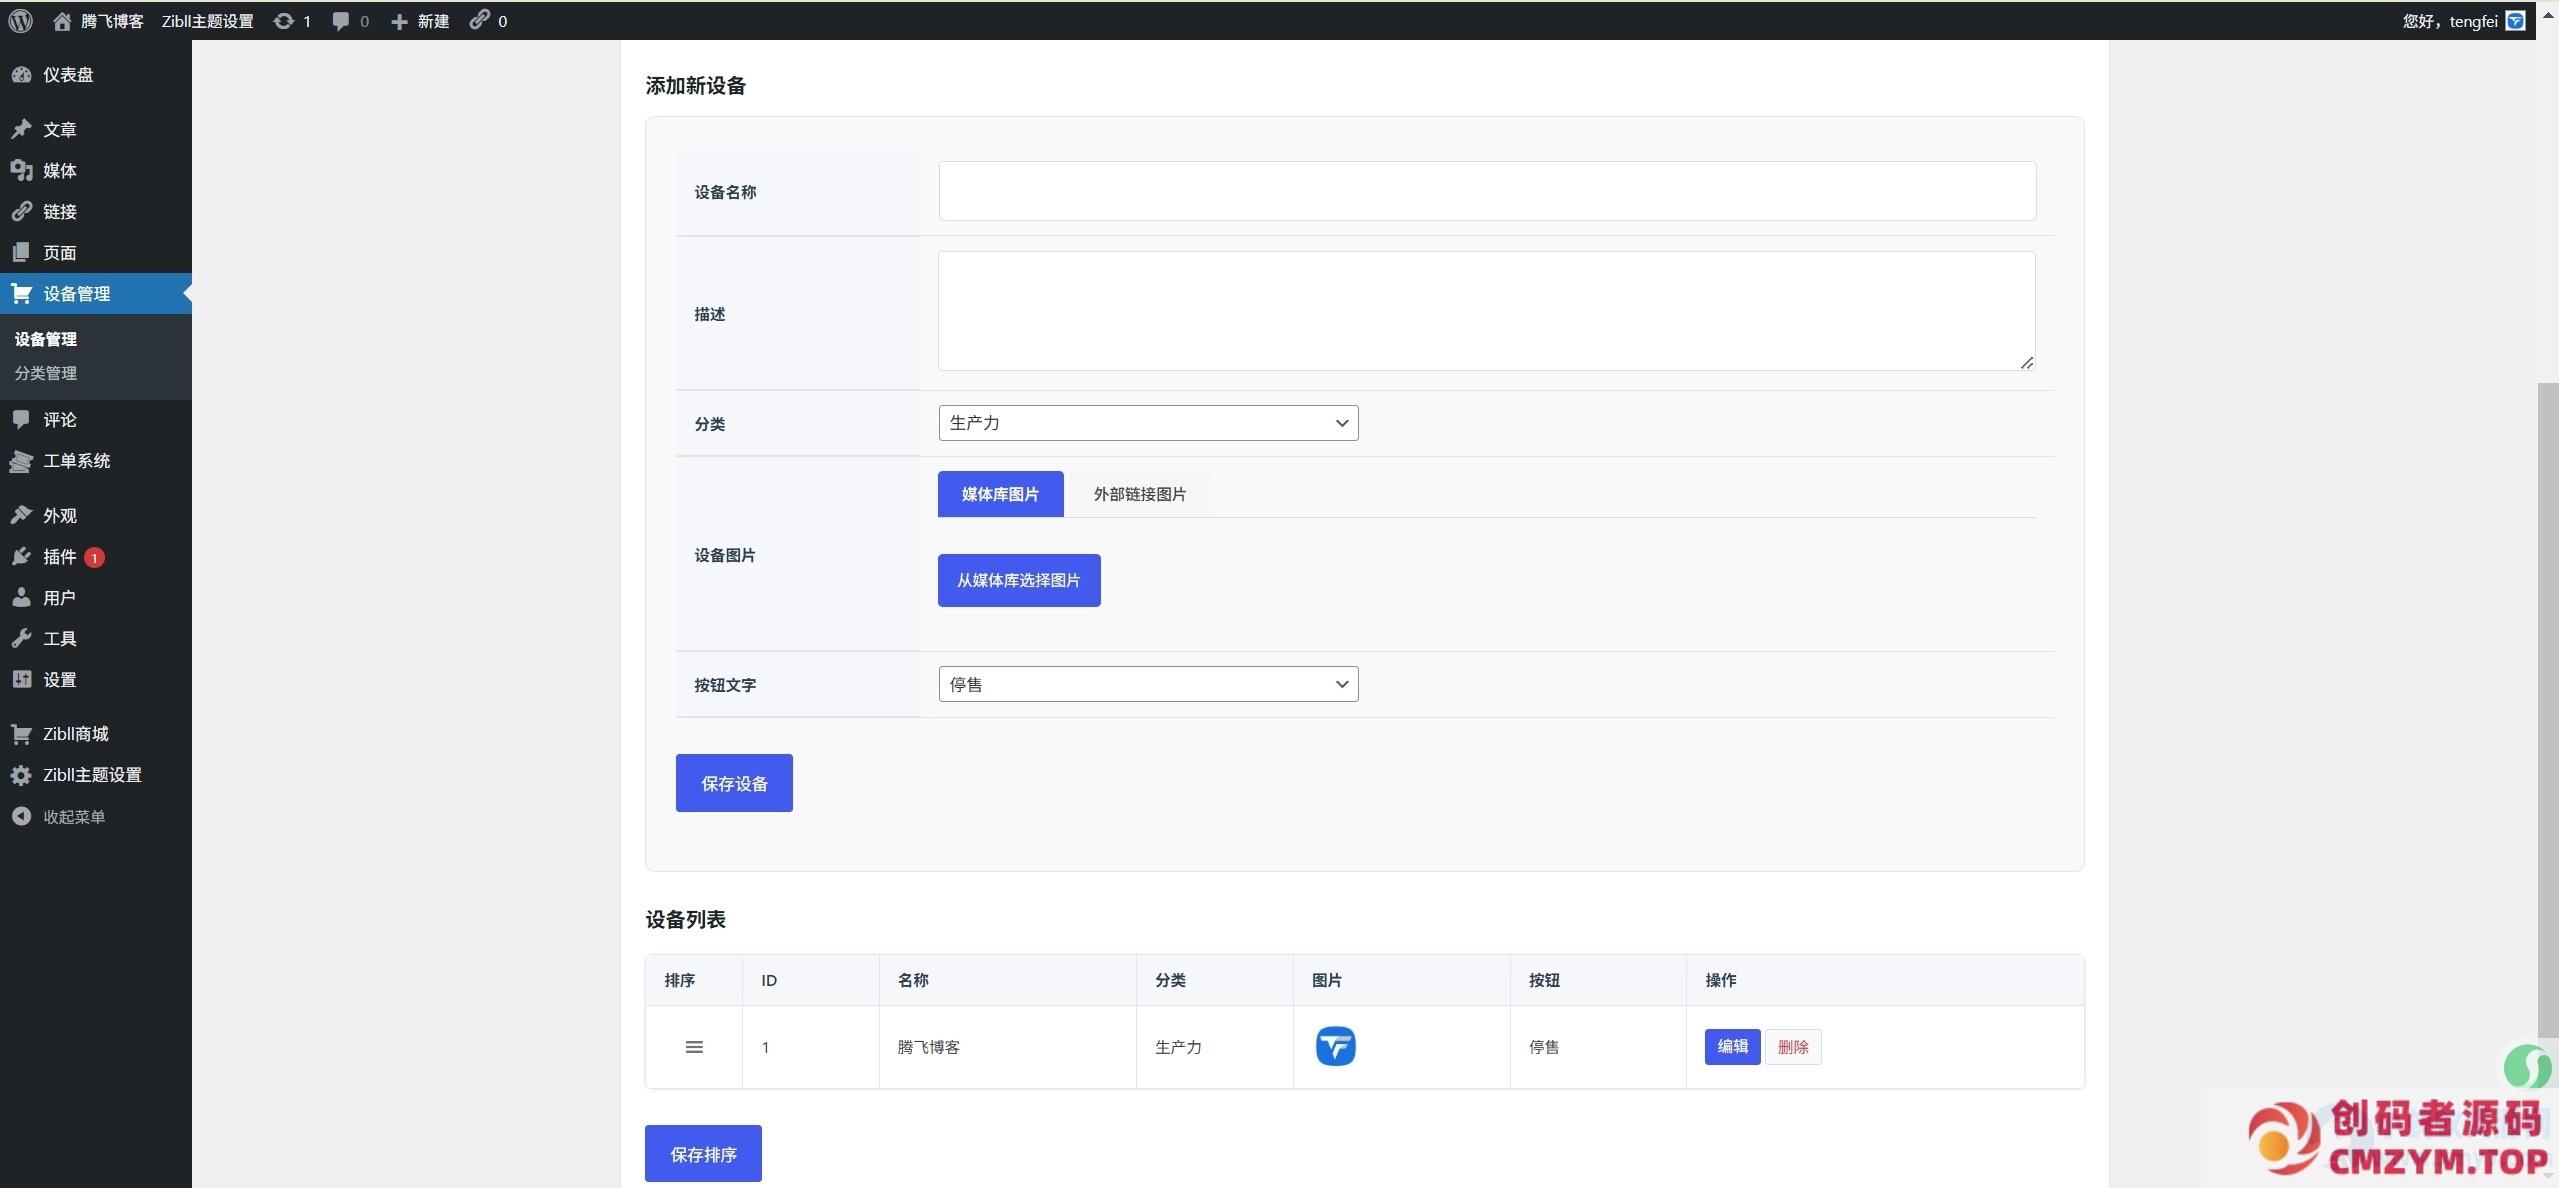Screen dimensions: 2559x1188
Task: Expand the 分类 category dropdown
Action: pyautogui.click(x=1147, y=423)
